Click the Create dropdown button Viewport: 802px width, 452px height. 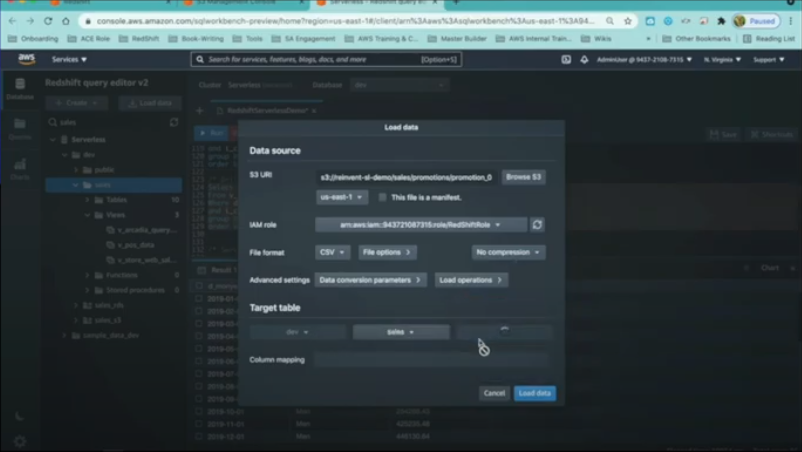click(x=76, y=103)
